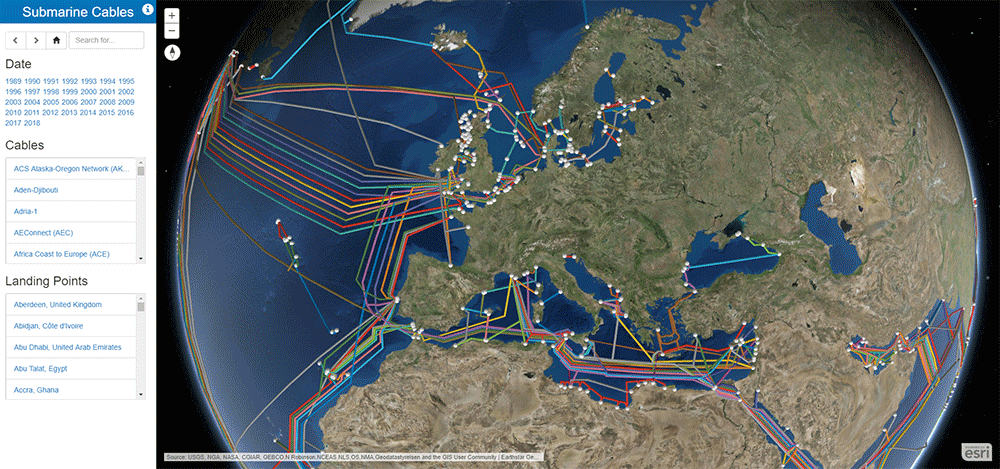Choose year 2009 from the dates
Image resolution: width=1000 pixels, height=469 pixels.
click(126, 102)
